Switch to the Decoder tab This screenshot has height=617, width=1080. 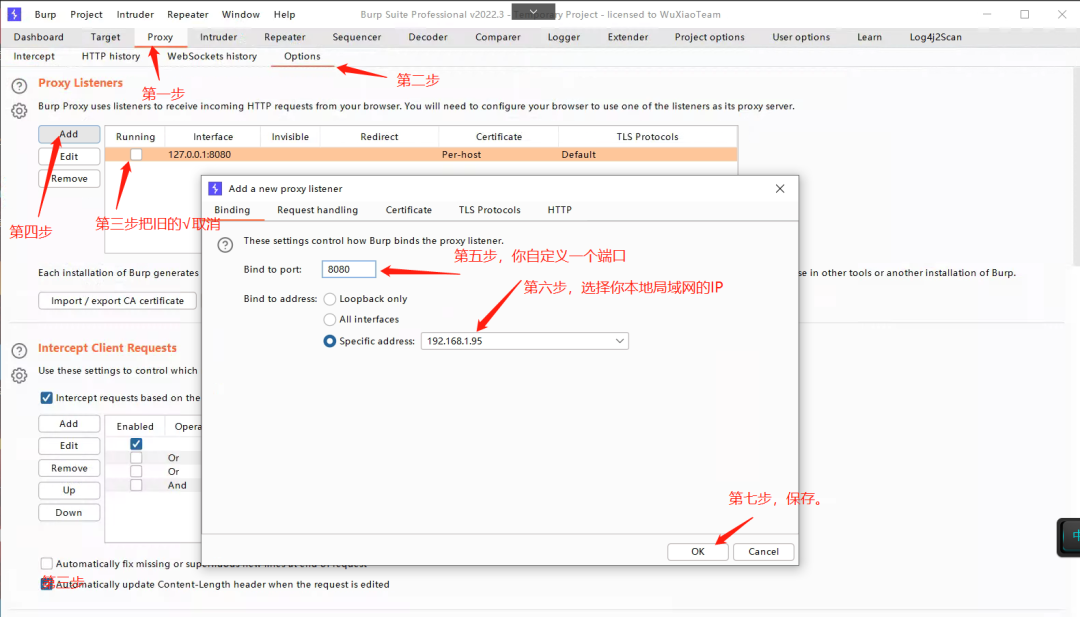tap(428, 37)
